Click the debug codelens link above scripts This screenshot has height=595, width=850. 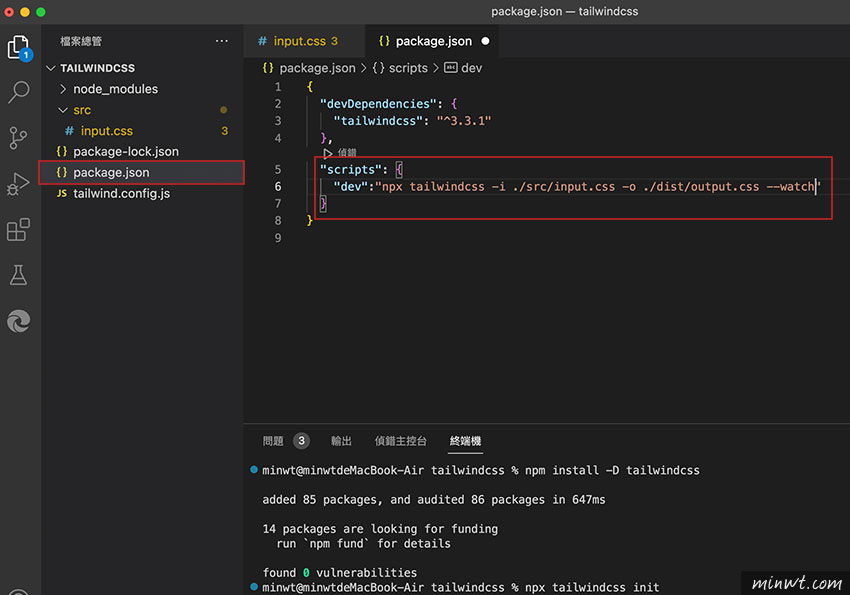click(x=347, y=153)
